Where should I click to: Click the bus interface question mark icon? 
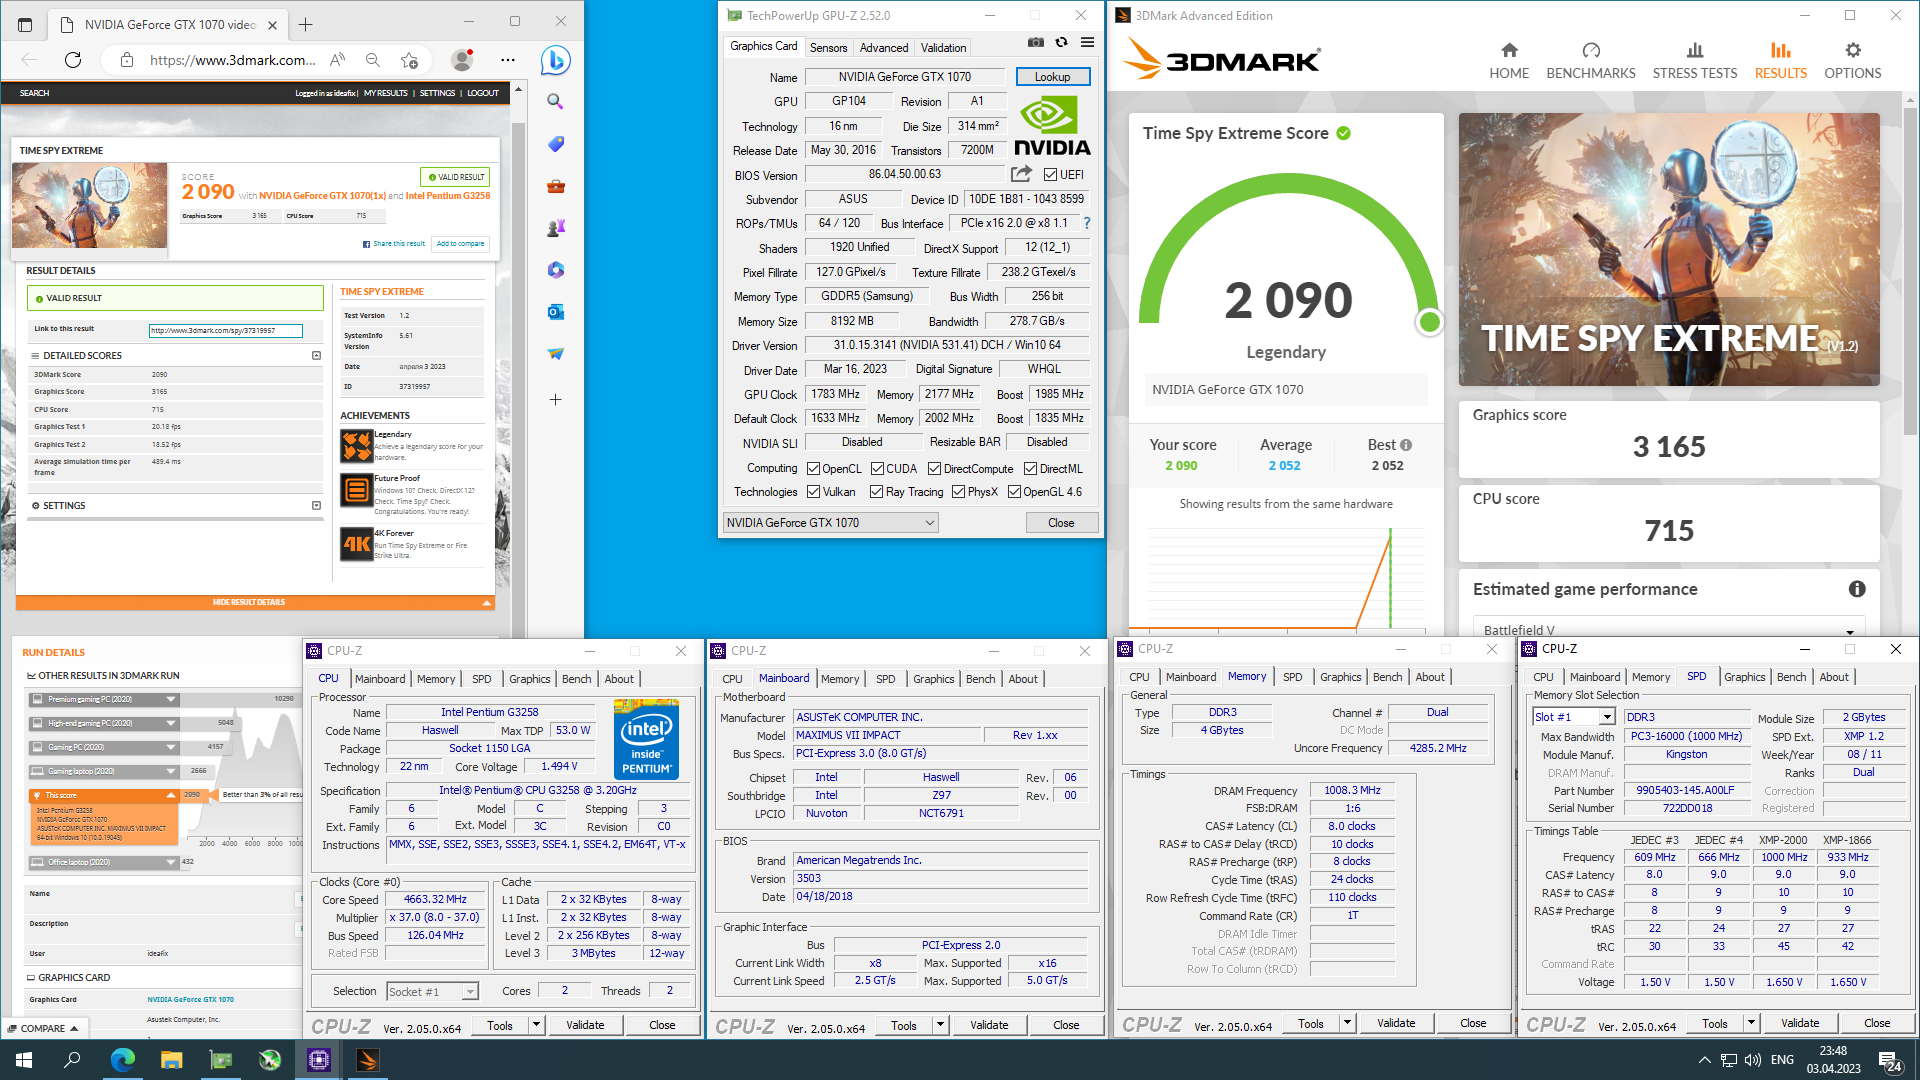pyautogui.click(x=1087, y=223)
